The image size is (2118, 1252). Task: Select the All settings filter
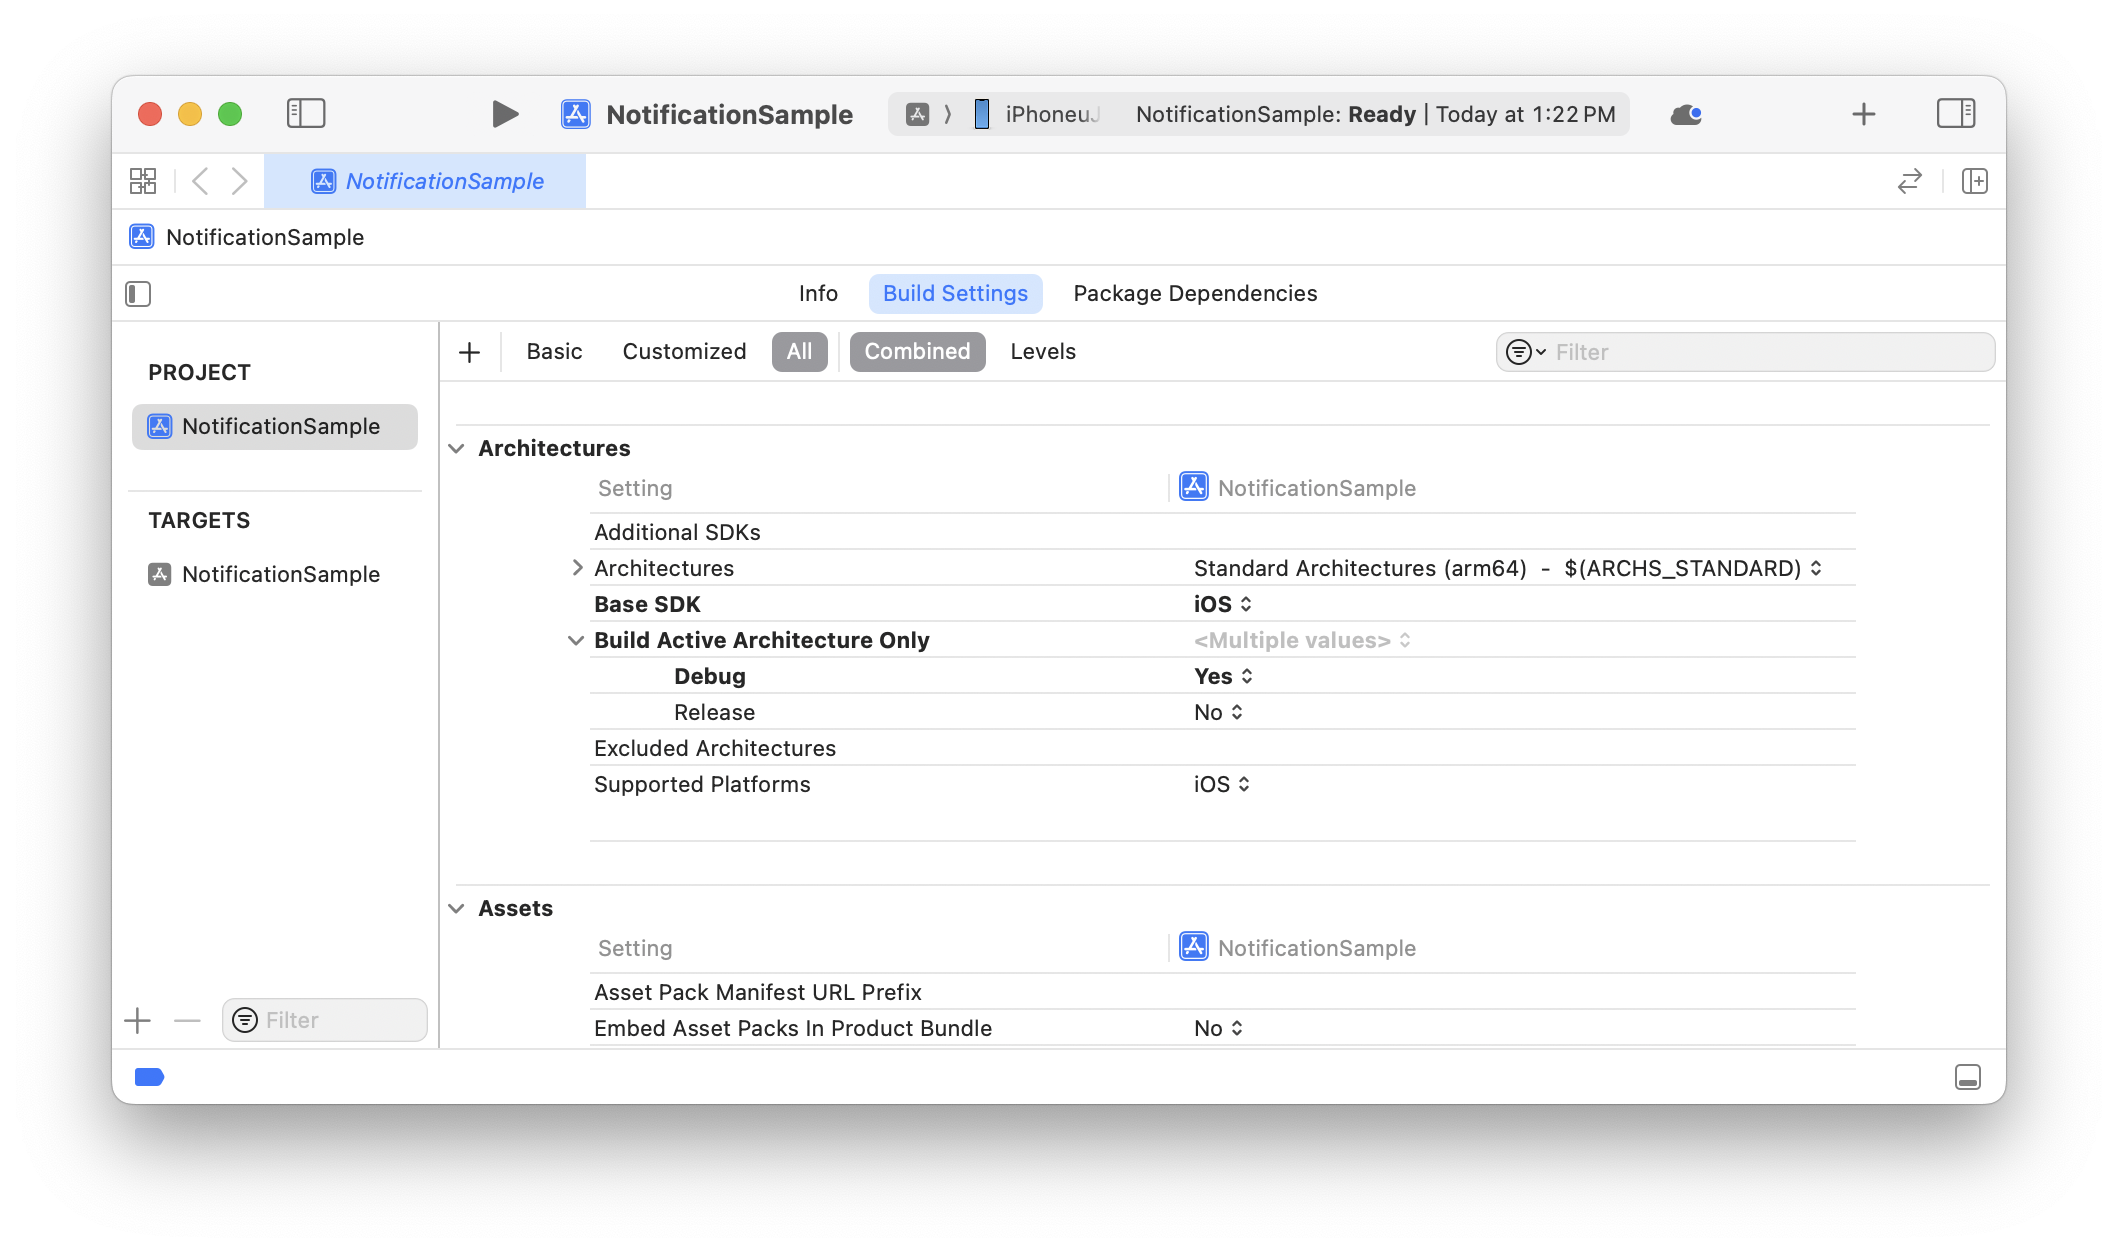coord(799,352)
